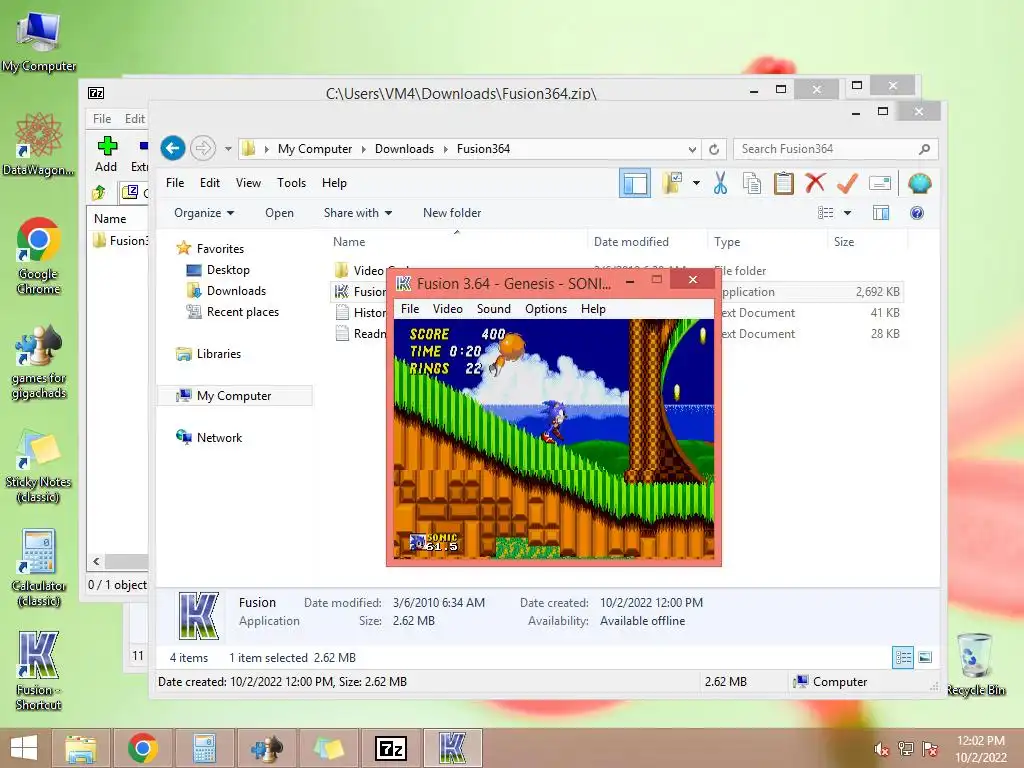Viewport: 1024px width, 768px height.
Task: Open the address bar history dropdown
Action: click(x=692, y=150)
